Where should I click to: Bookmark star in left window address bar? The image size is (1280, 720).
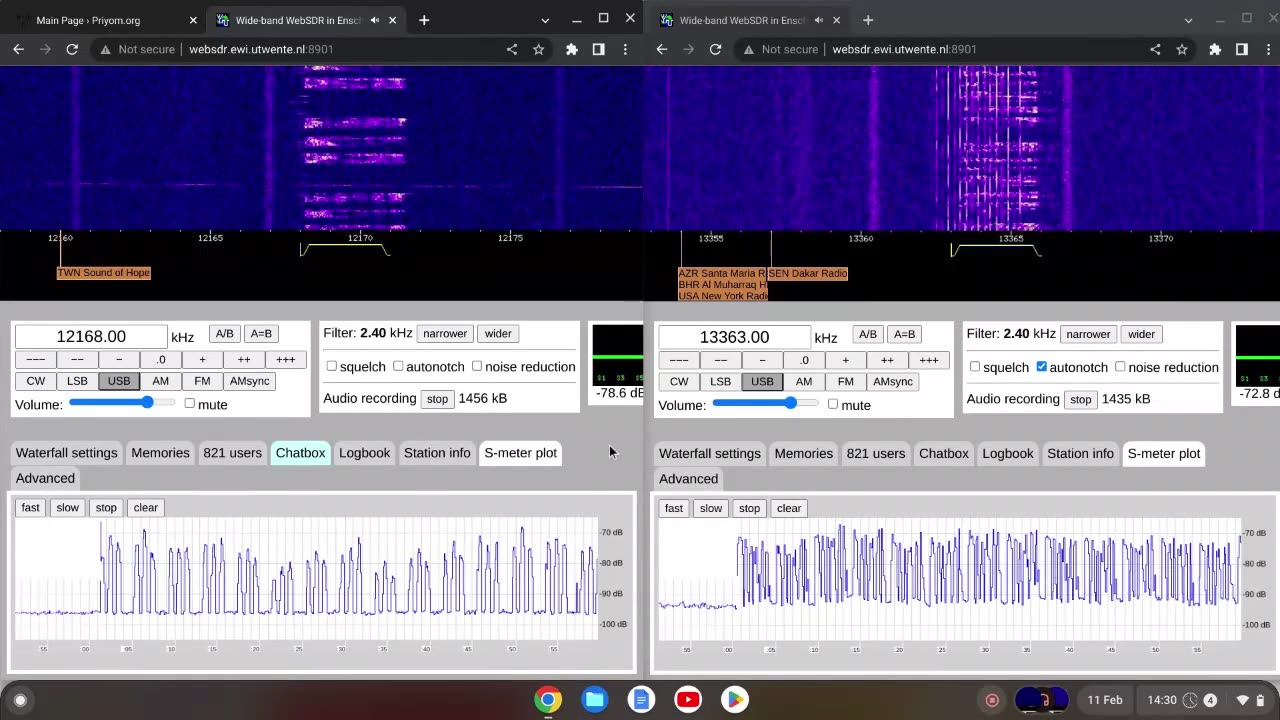538,49
